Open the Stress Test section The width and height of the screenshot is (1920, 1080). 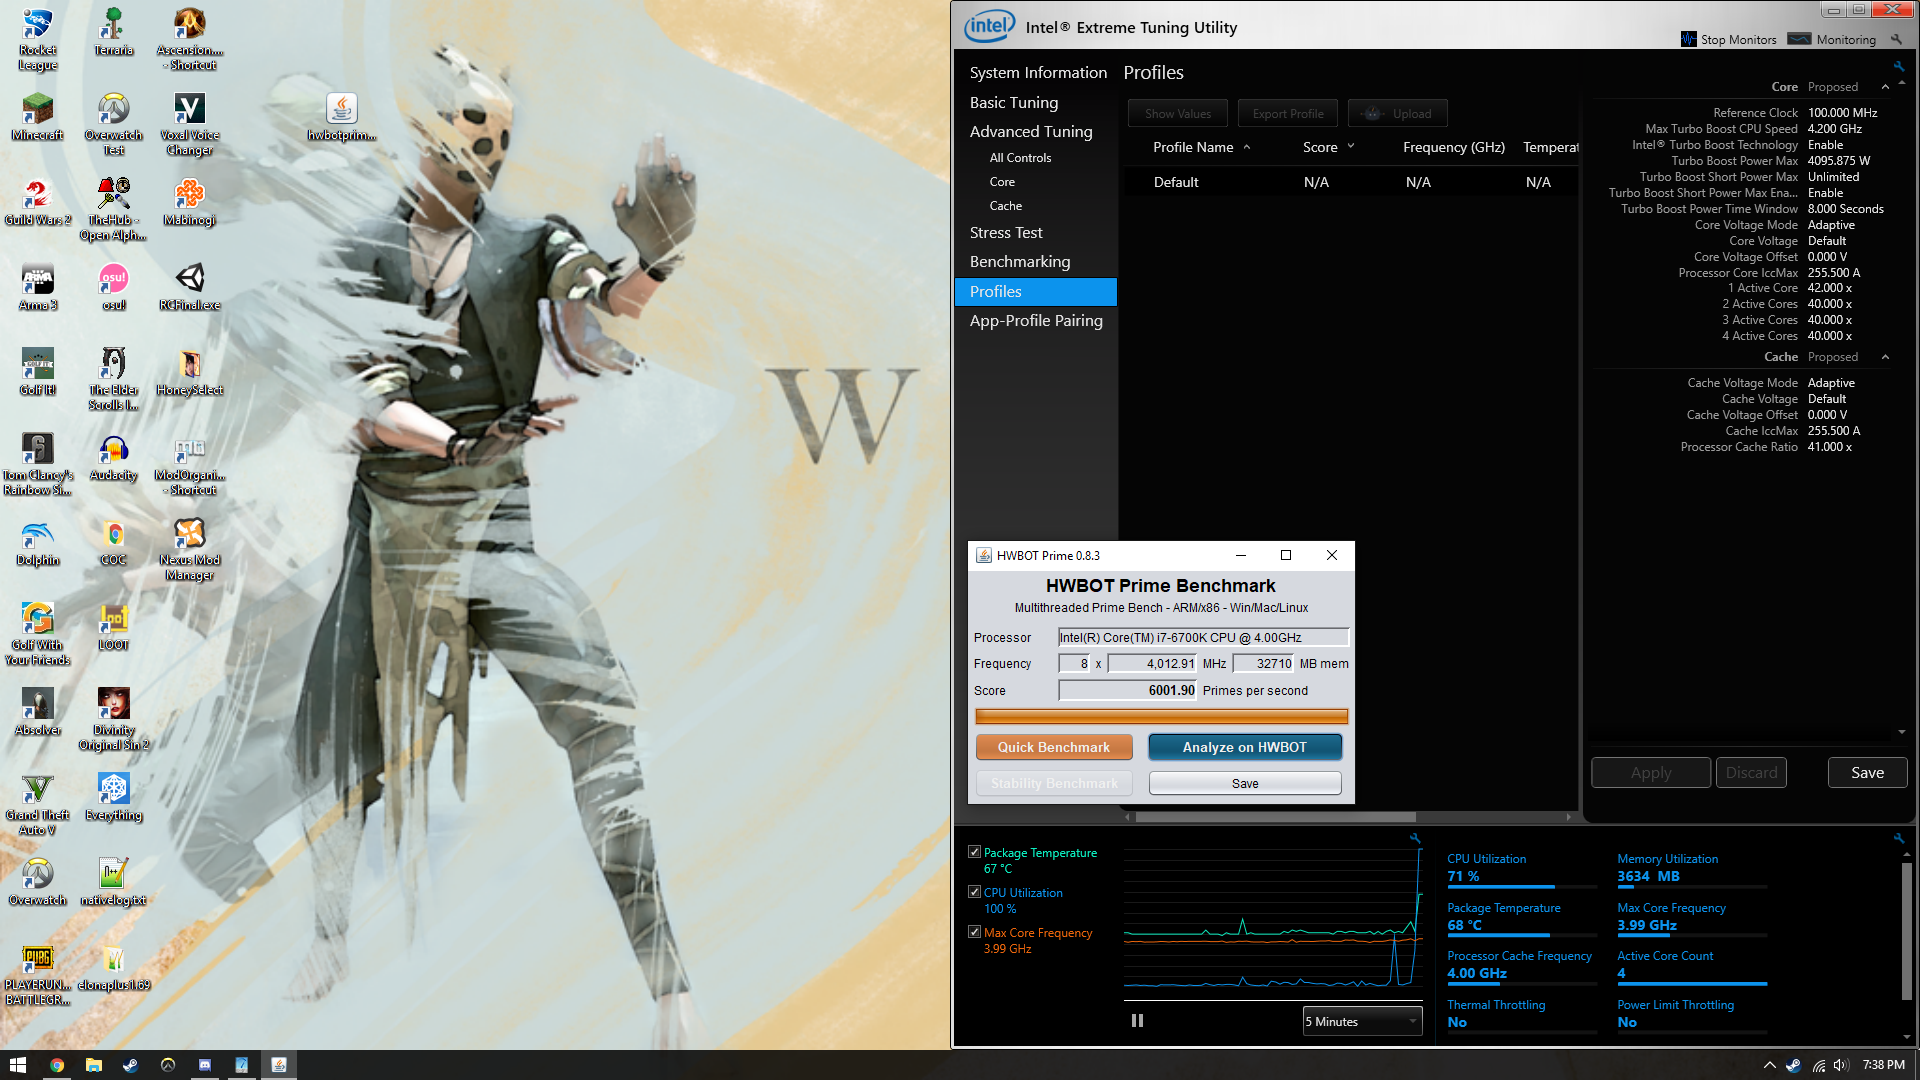(x=1006, y=232)
